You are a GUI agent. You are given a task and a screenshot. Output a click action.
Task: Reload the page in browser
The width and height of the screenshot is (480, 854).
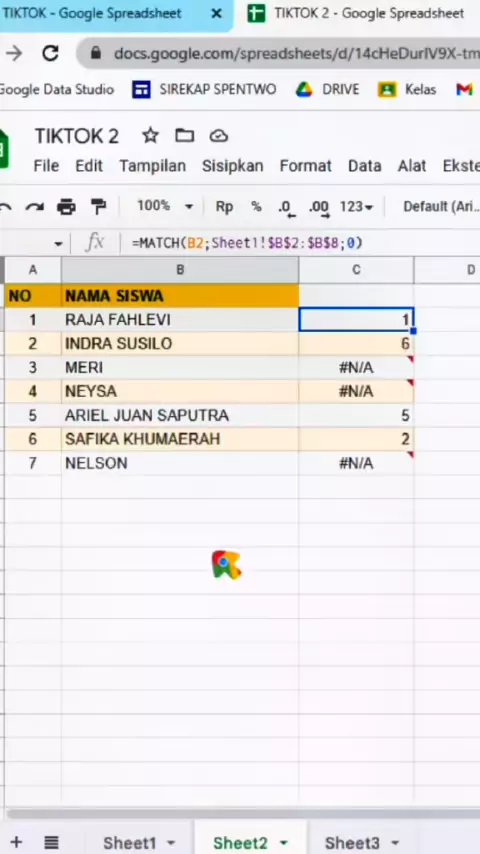click(x=51, y=53)
